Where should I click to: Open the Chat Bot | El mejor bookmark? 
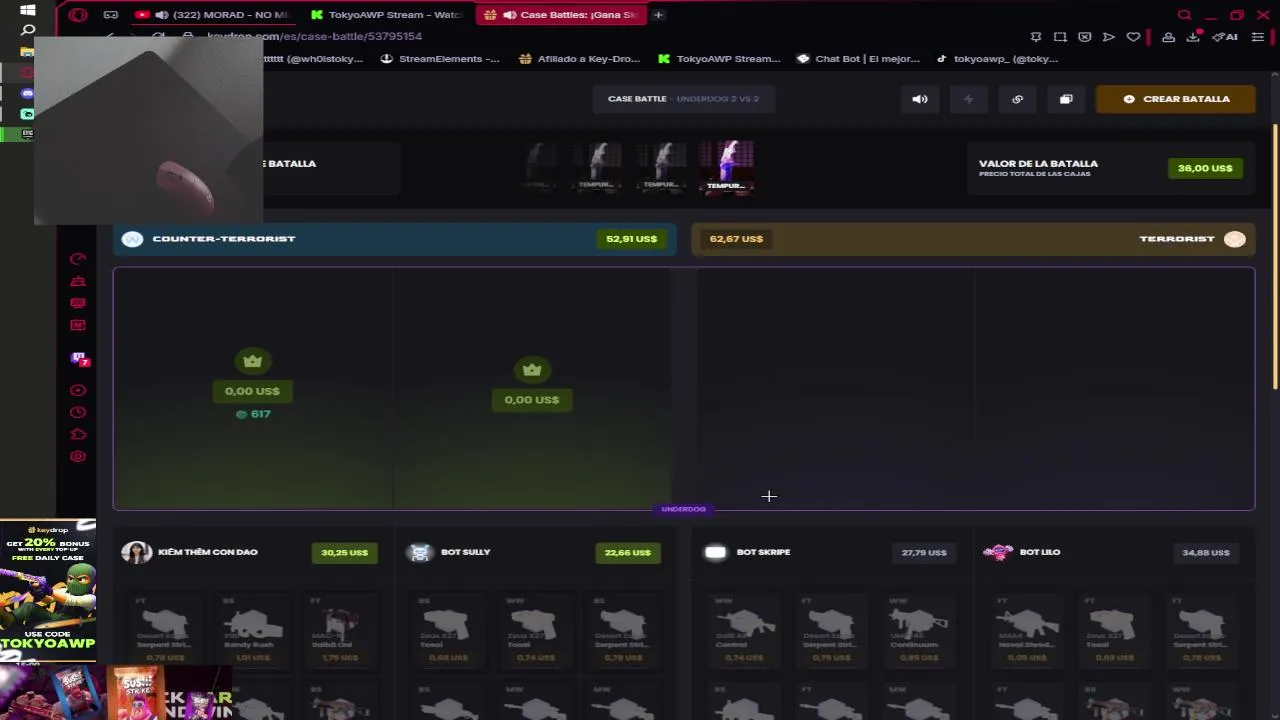coord(858,59)
